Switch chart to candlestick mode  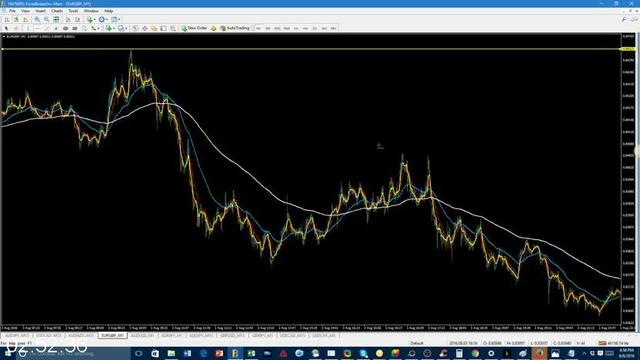[x=16, y=20]
